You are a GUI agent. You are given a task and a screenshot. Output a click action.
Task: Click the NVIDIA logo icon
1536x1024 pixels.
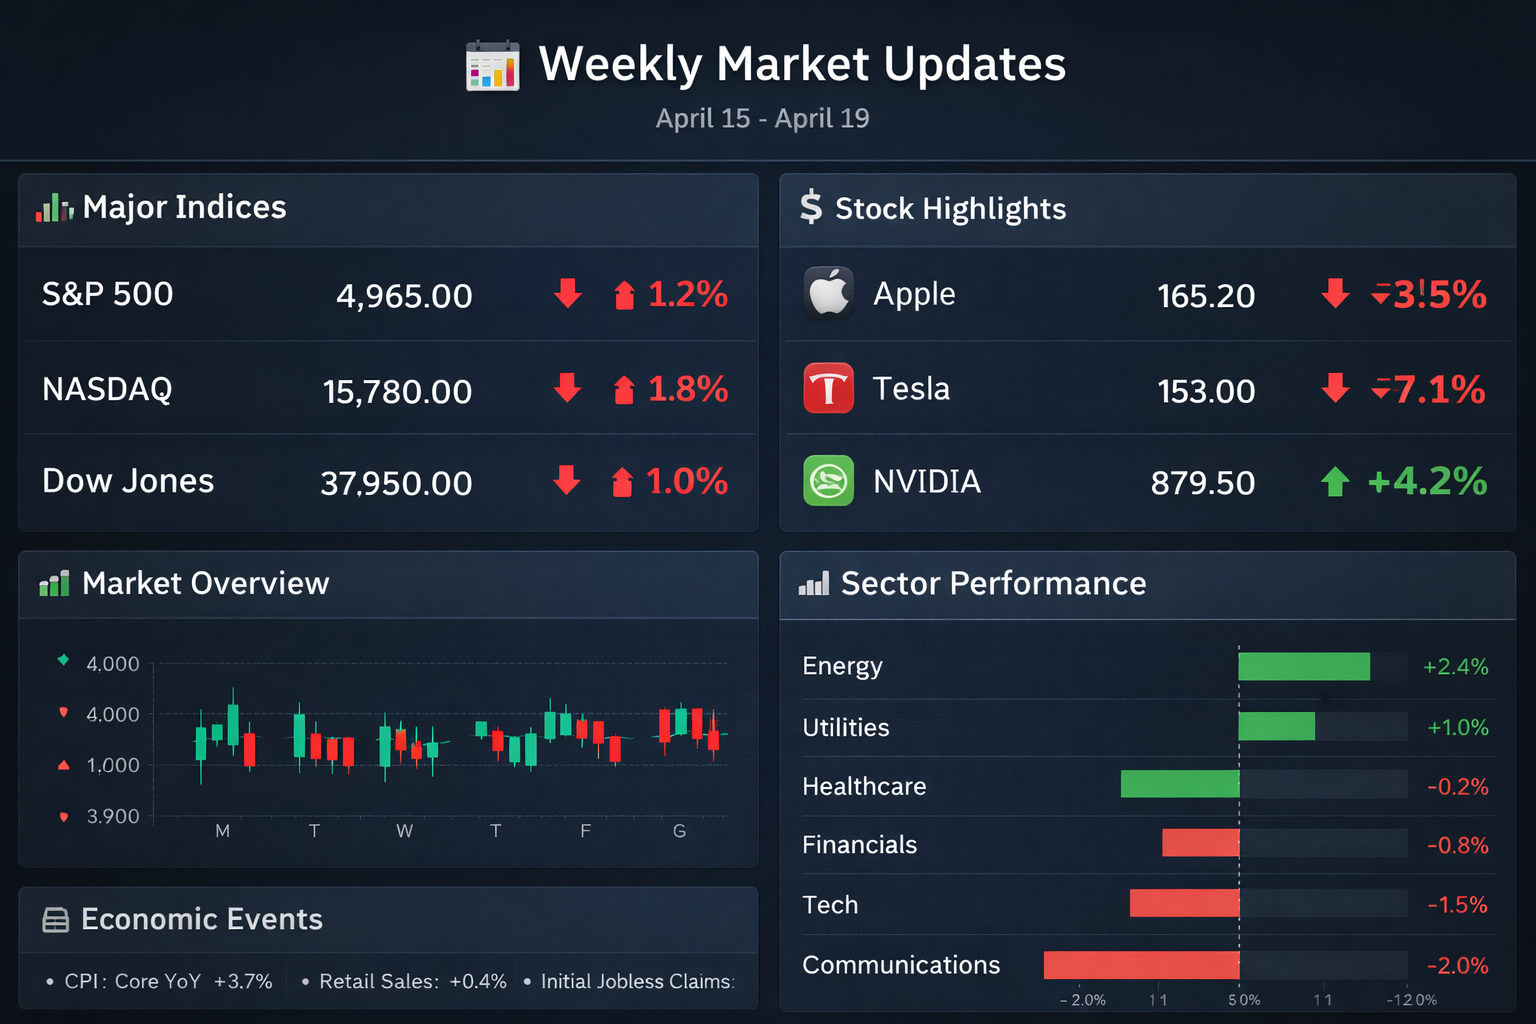click(x=828, y=481)
